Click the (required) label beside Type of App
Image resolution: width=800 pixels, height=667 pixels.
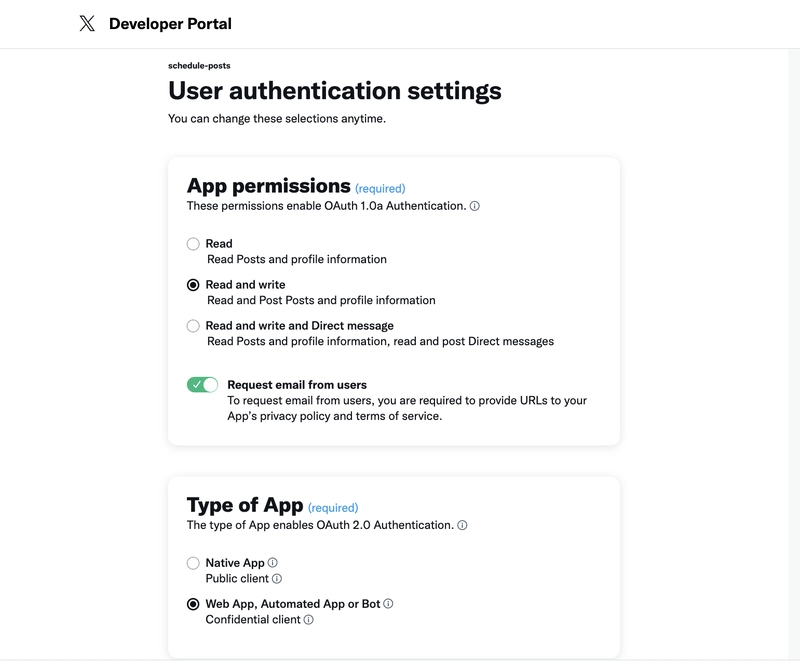pyautogui.click(x=333, y=508)
